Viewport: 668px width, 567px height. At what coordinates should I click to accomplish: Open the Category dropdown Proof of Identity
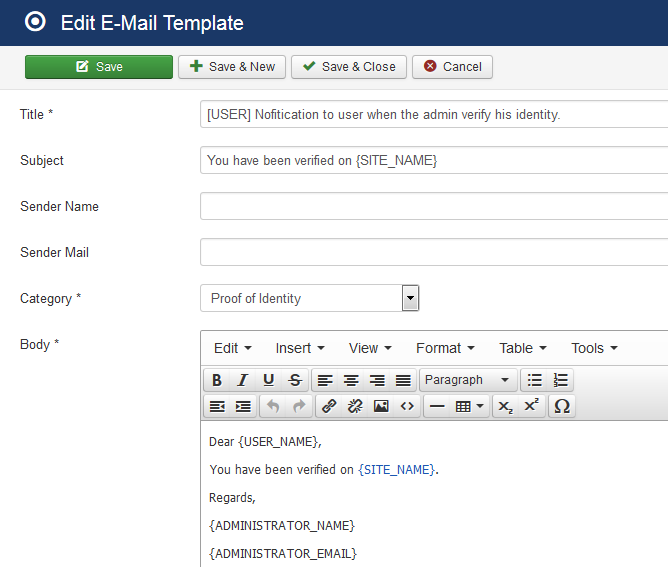(x=310, y=298)
